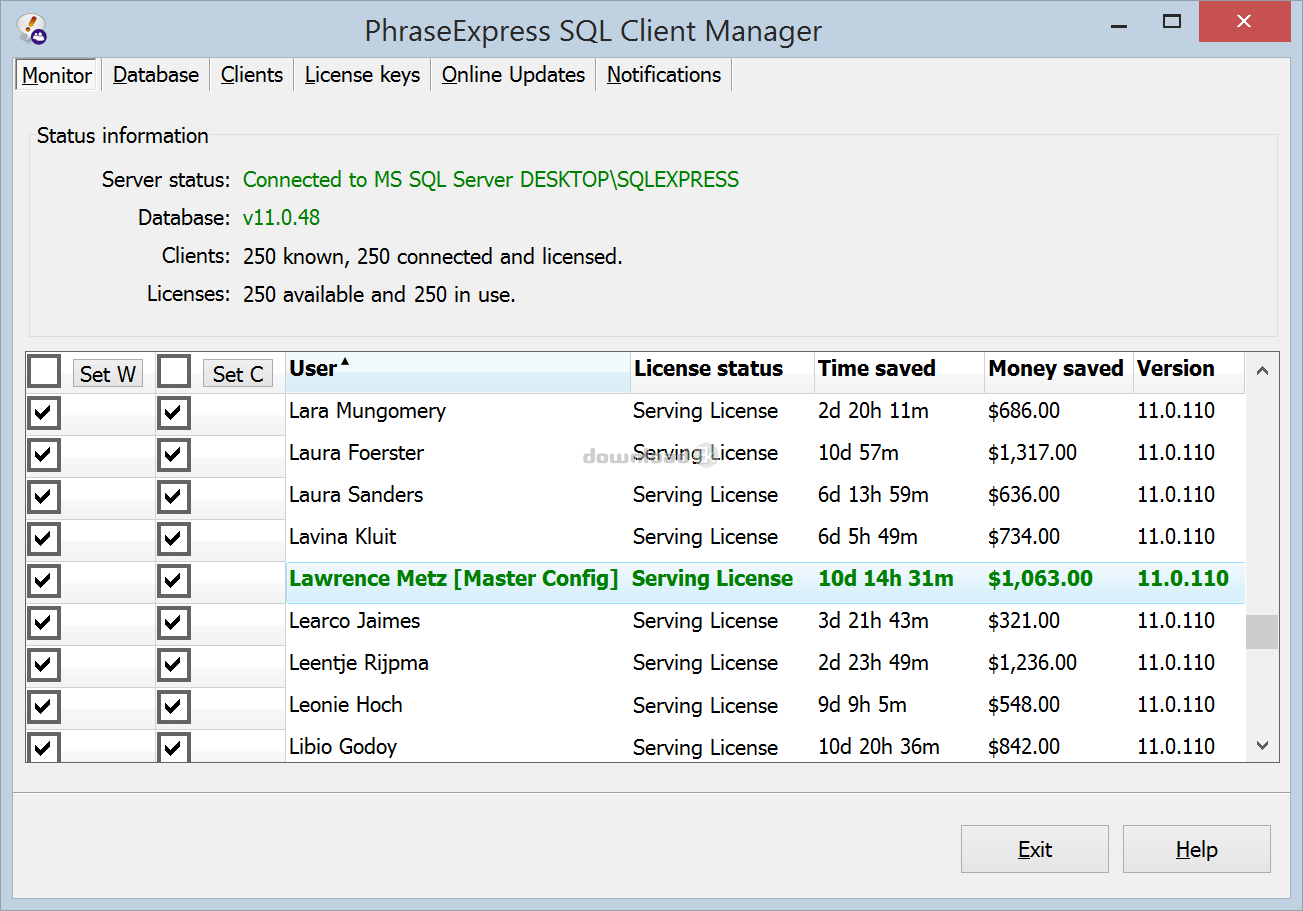
Task: Uncheck first checkbox in Laura Foerster row
Action: point(44,455)
